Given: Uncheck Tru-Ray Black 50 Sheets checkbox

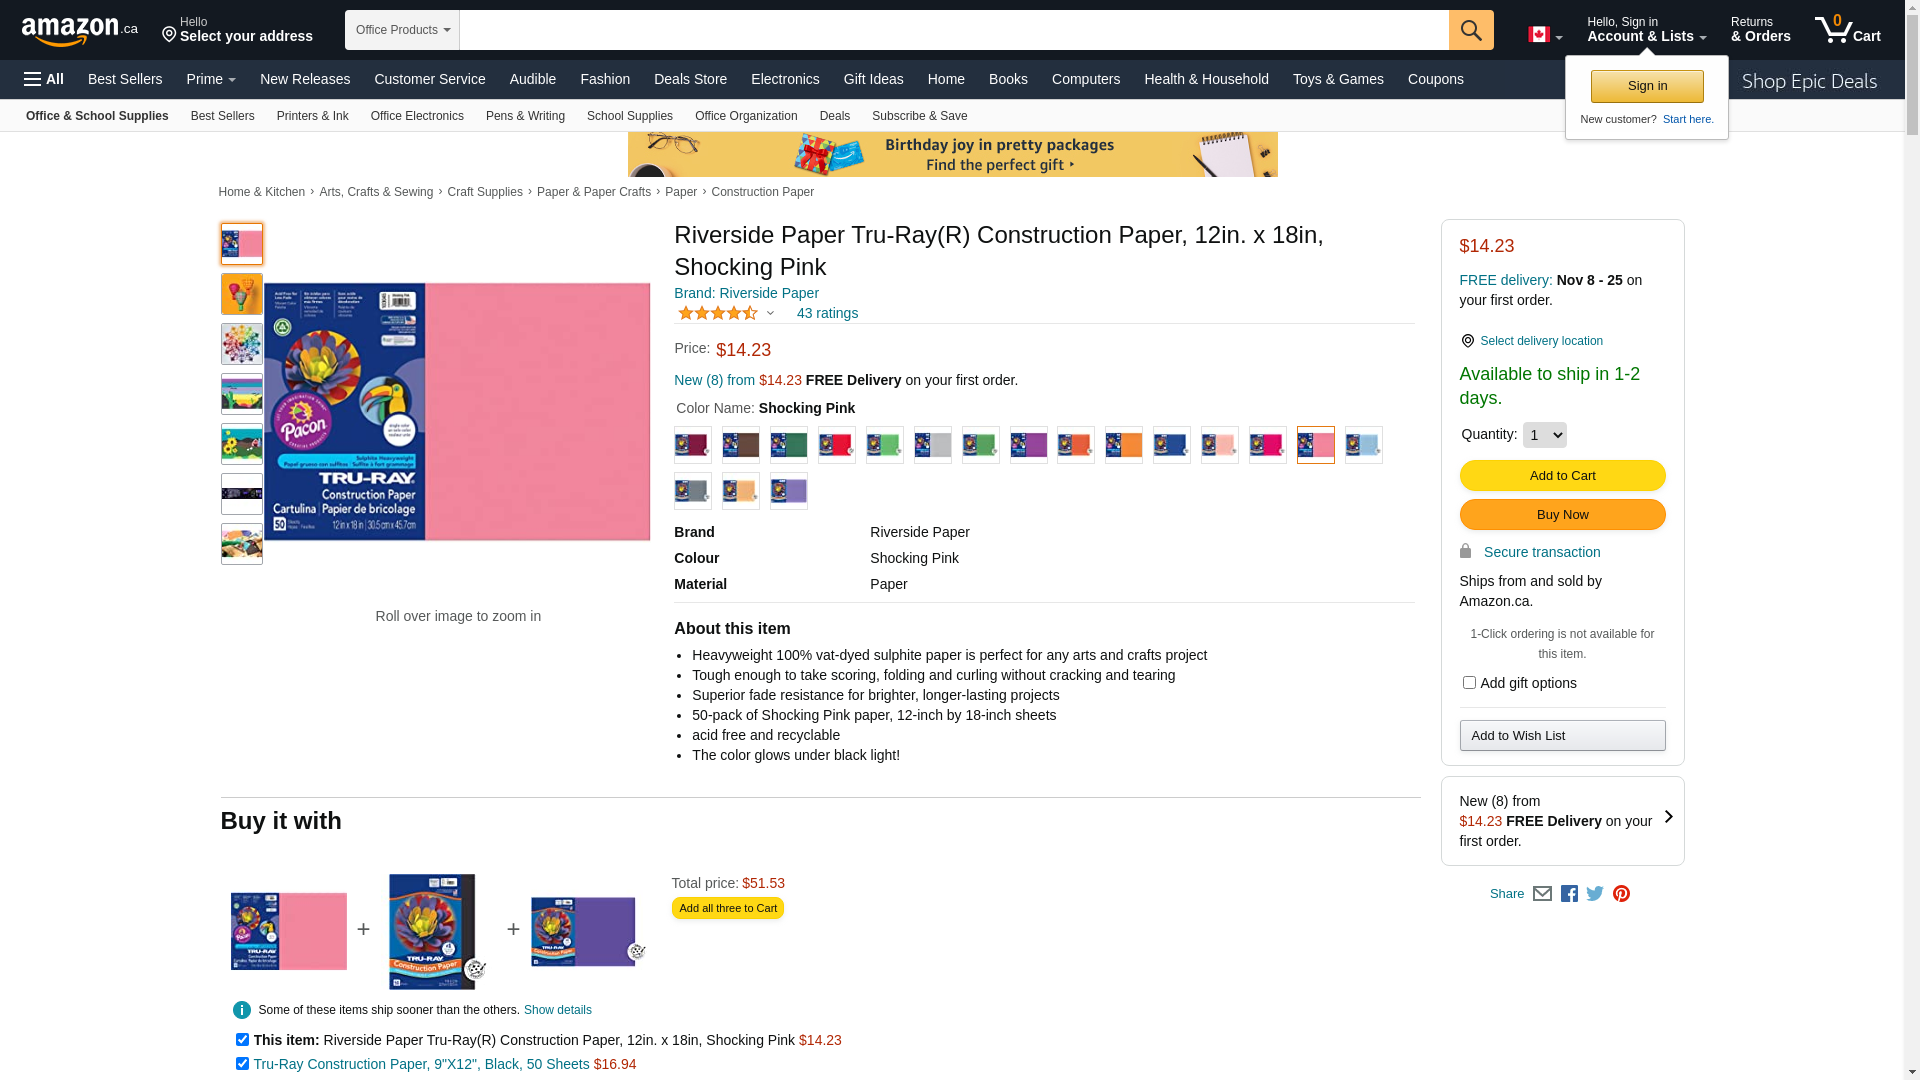Looking at the screenshot, I should [242, 1064].
